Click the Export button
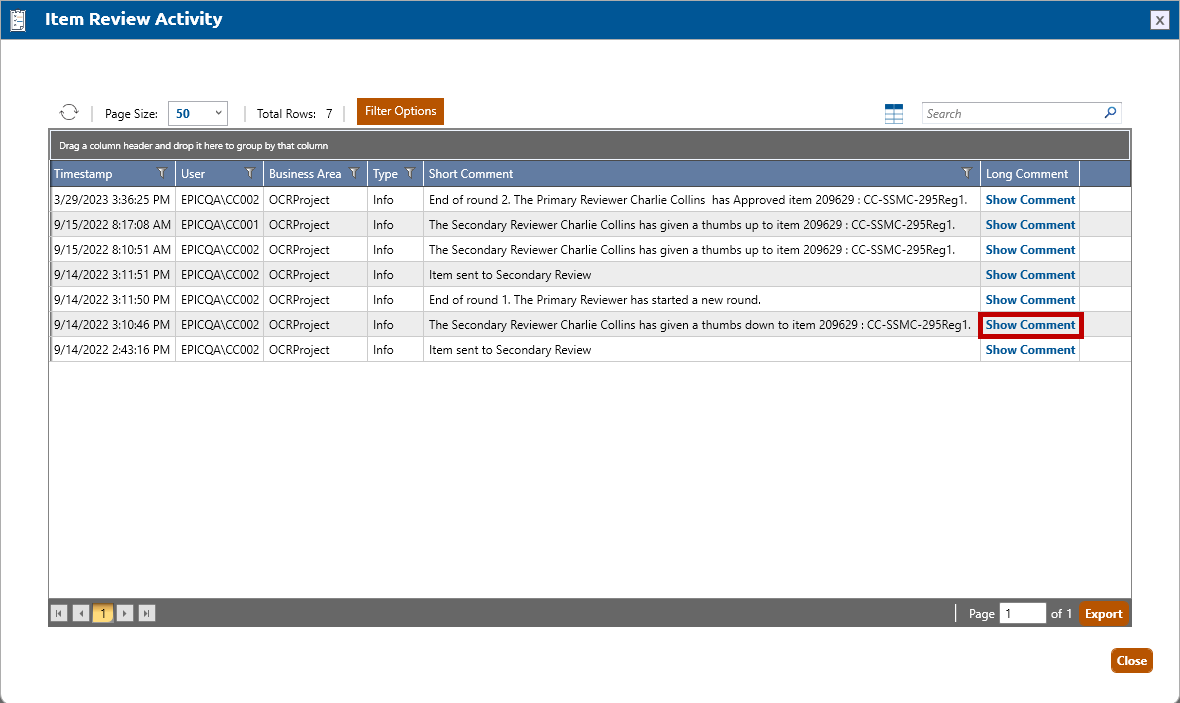 click(x=1104, y=614)
